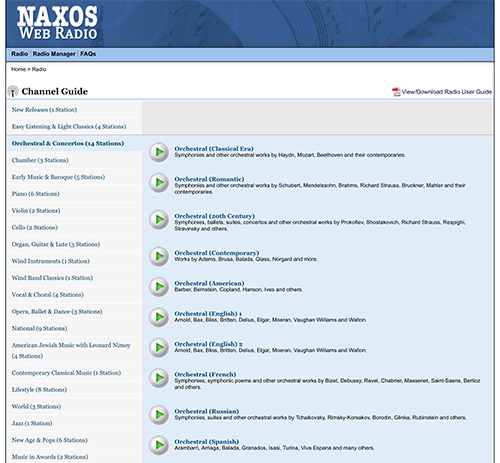Open Orchestral (Romantic) title link

(209, 179)
